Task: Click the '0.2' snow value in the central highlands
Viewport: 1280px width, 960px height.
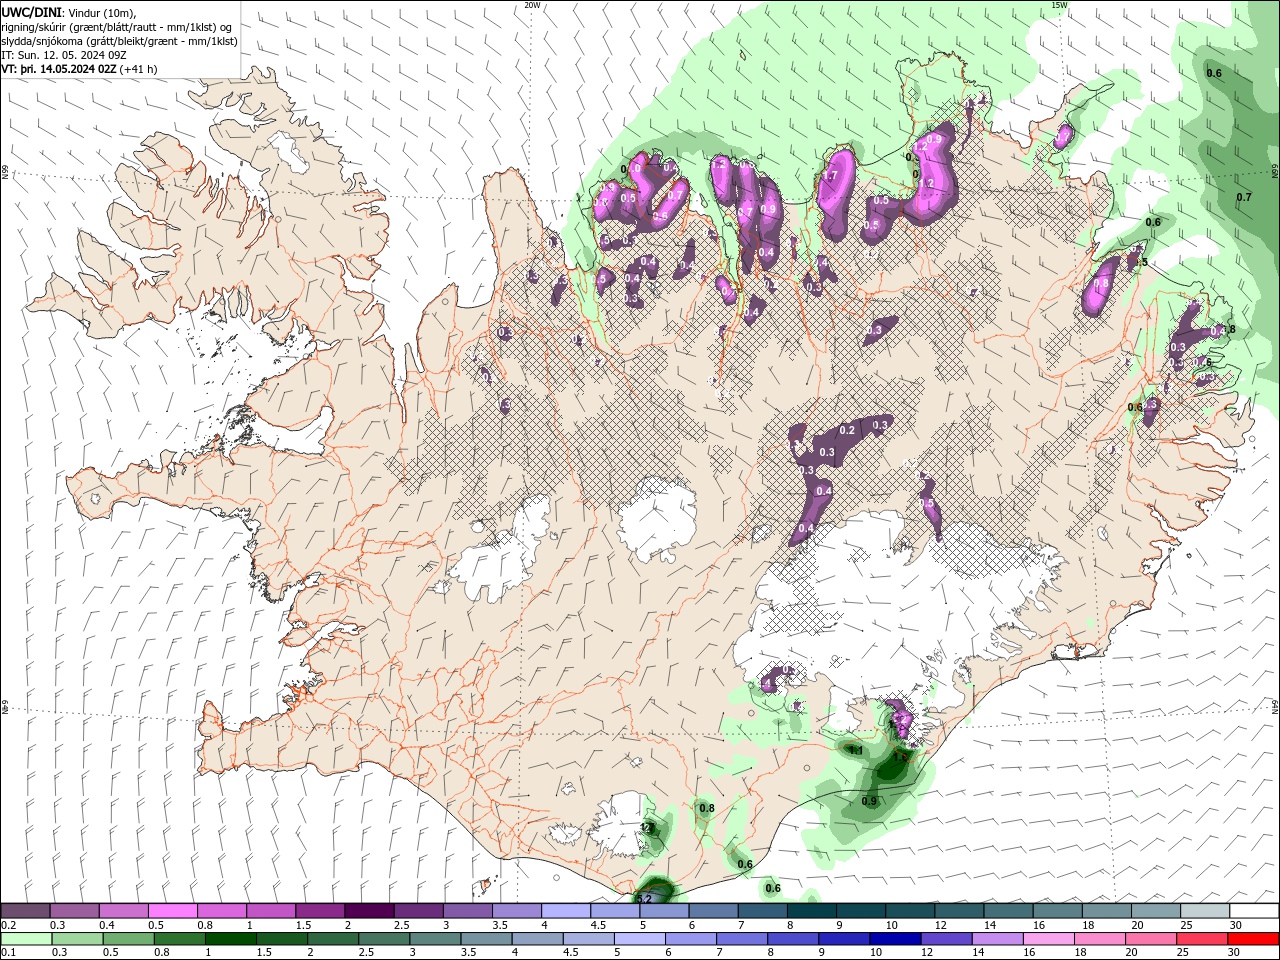Action: [847, 430]
